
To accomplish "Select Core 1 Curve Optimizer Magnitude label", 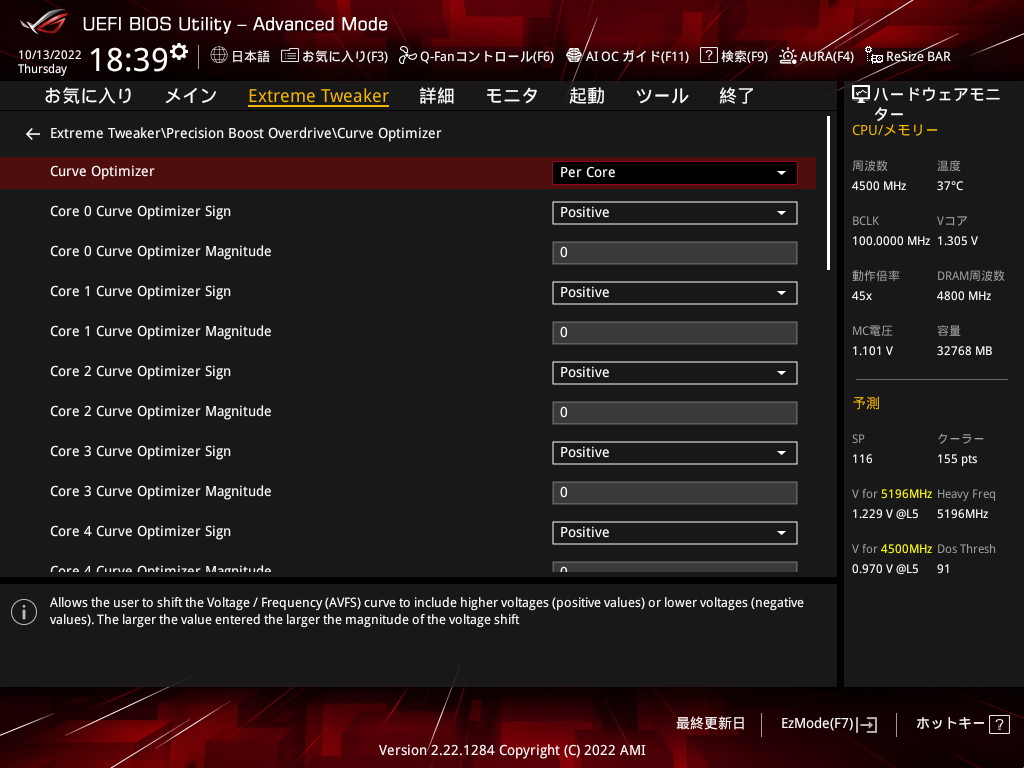I will point(161,332).
